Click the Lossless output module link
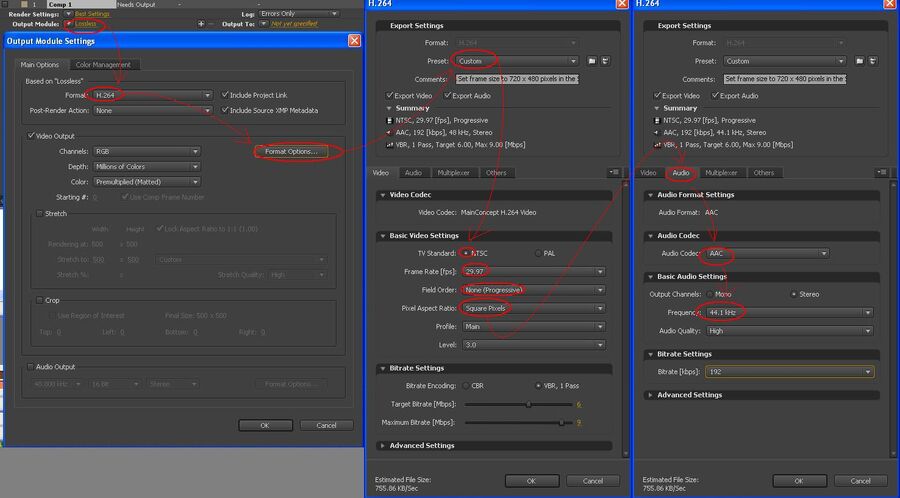The width and height of the screenshot is (900, 498). pyautogui.click(x=86, y=24)
